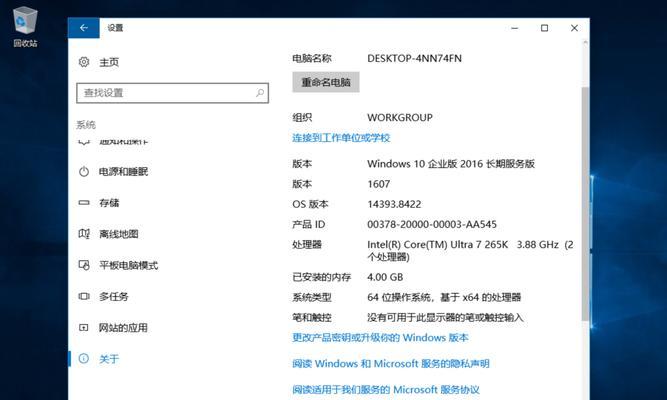Viewport: 667px width, 400px height.
Task: Maximize the 设置 window
Action: tap(544, 28)
